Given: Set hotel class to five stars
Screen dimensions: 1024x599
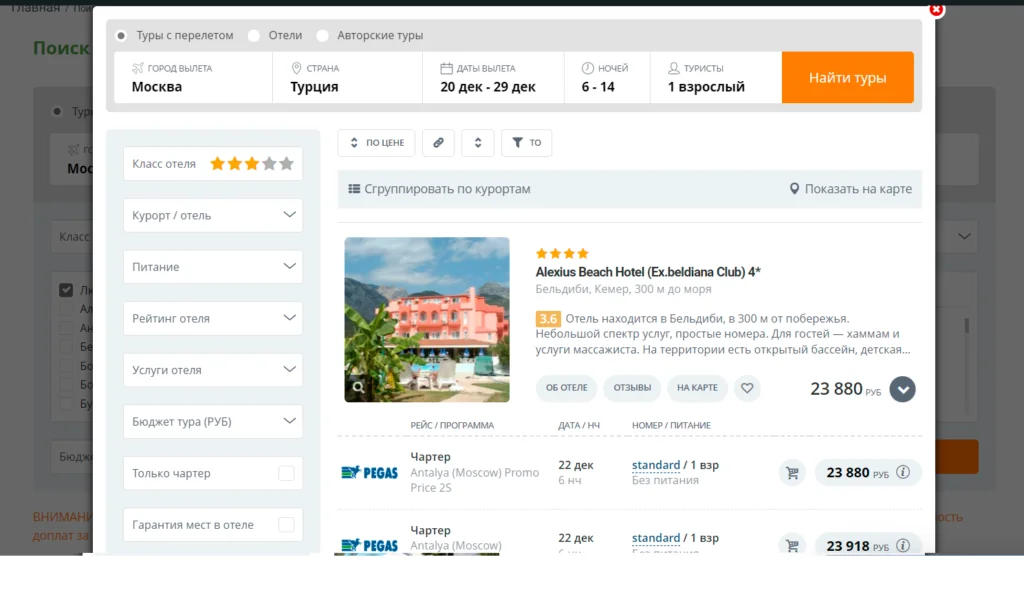Looking at the screenshot, I should coord(286,164).
